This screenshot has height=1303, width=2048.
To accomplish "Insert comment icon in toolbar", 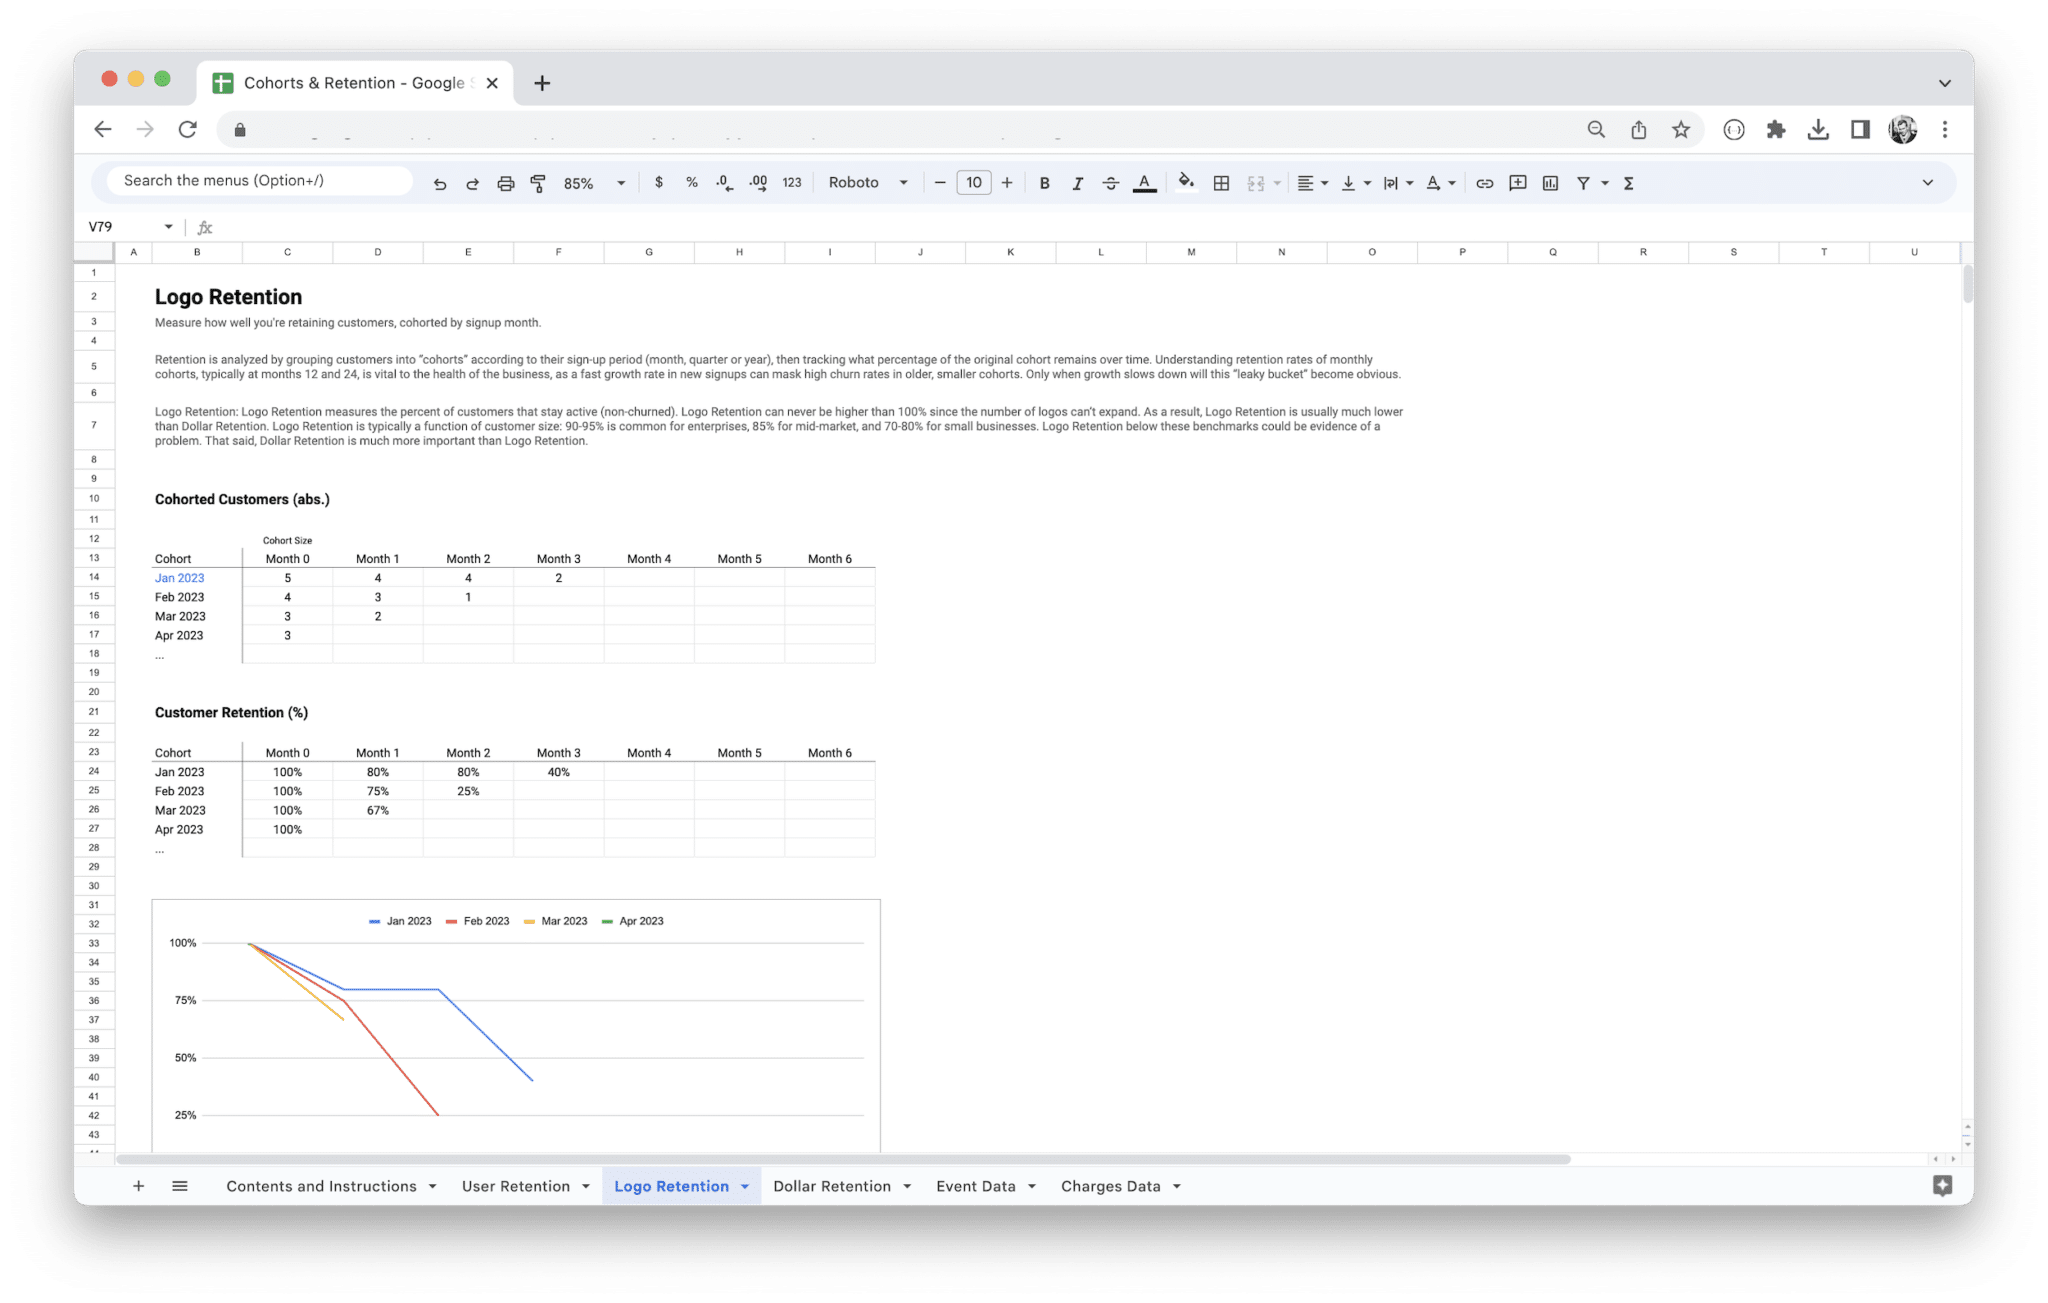I will [x=1518, y=183].
